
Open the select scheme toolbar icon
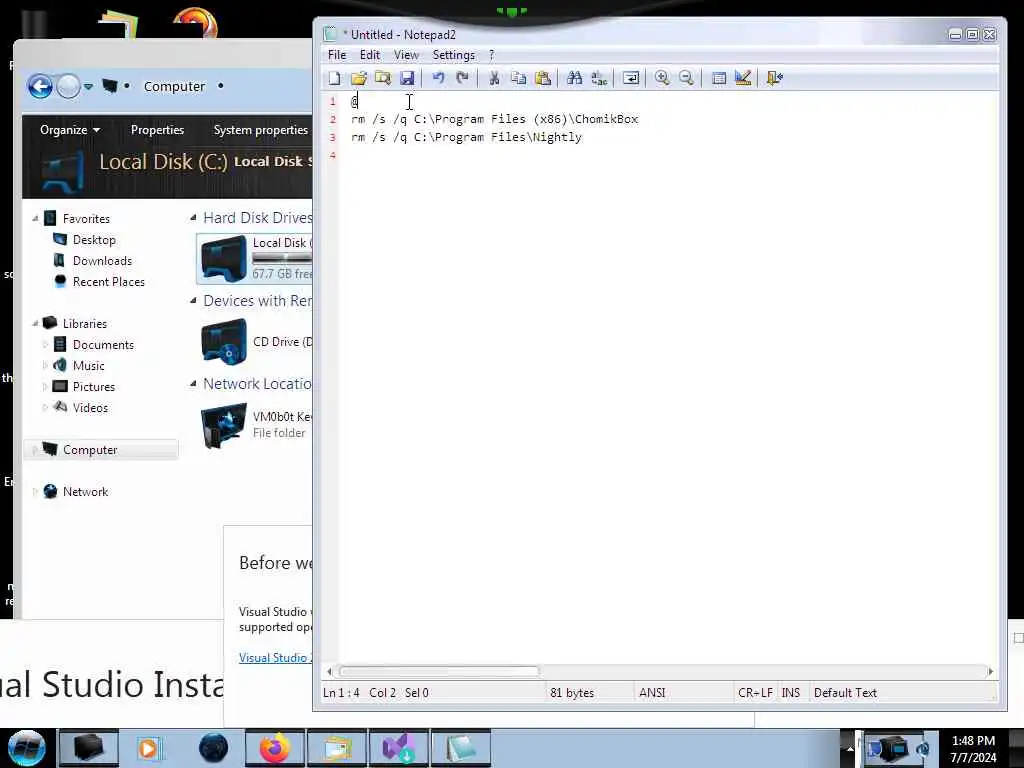(x=719, y=78)
